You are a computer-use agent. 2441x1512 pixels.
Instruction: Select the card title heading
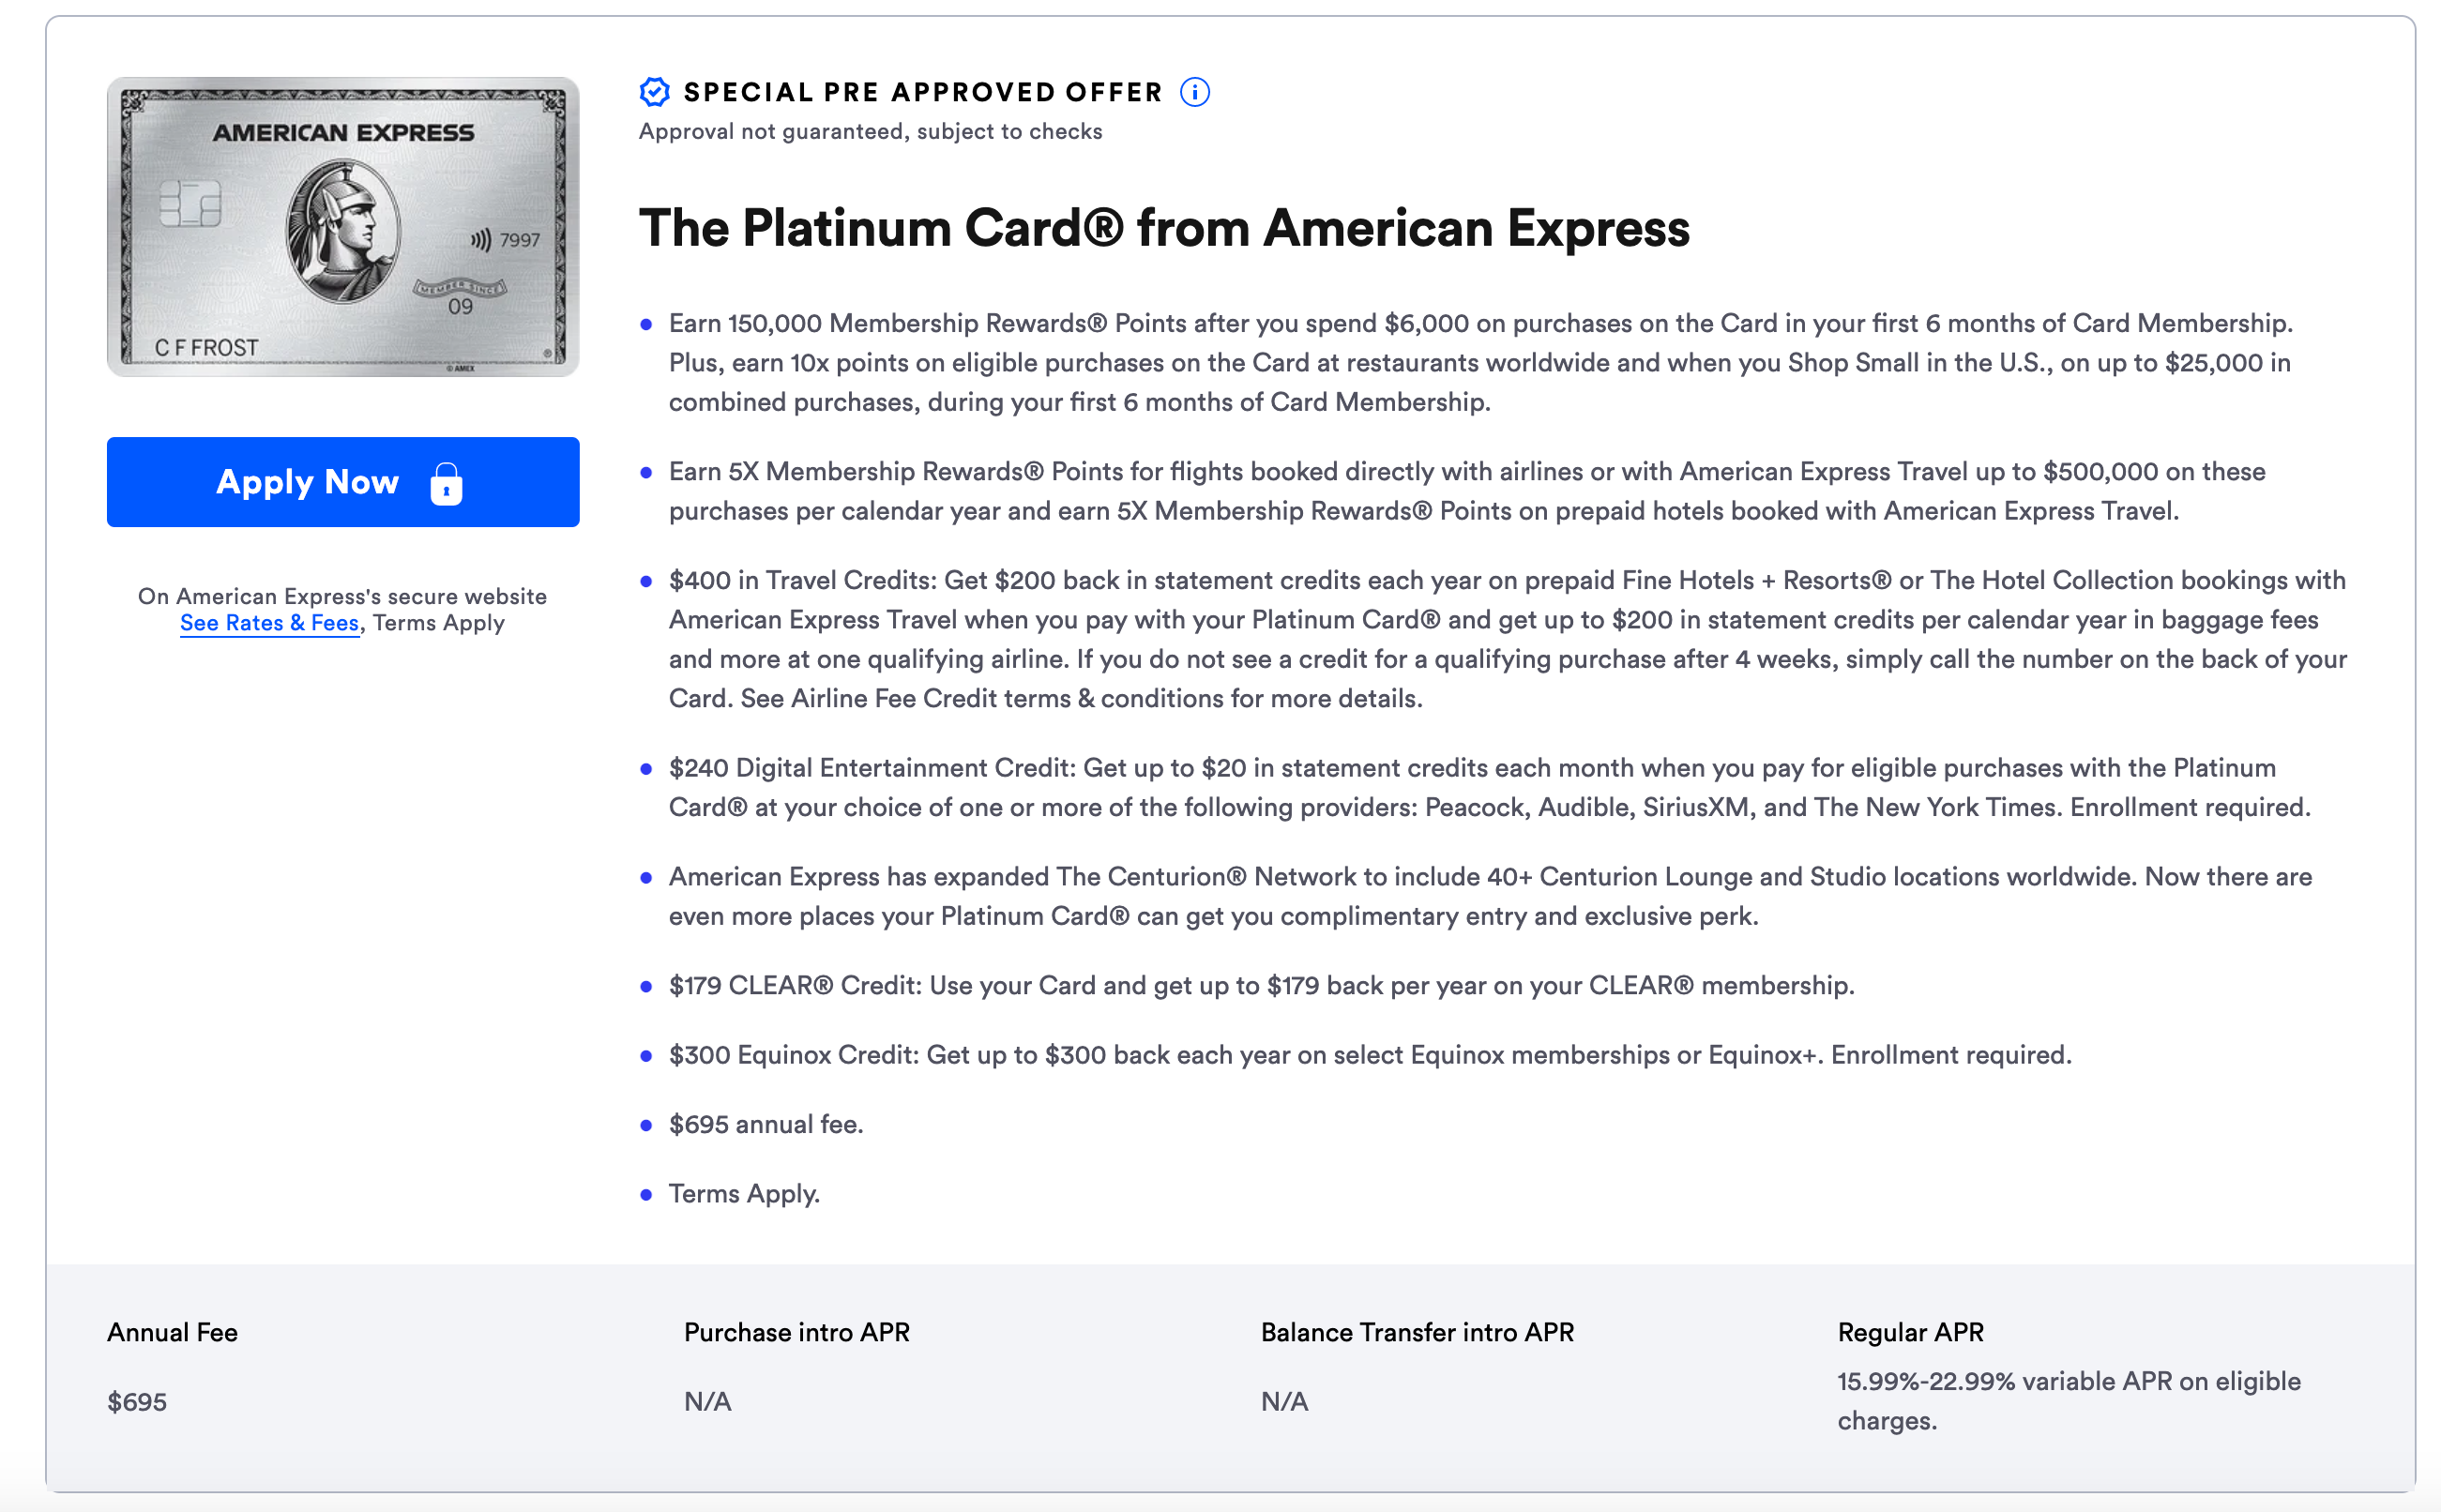[x=1165, y=228]
